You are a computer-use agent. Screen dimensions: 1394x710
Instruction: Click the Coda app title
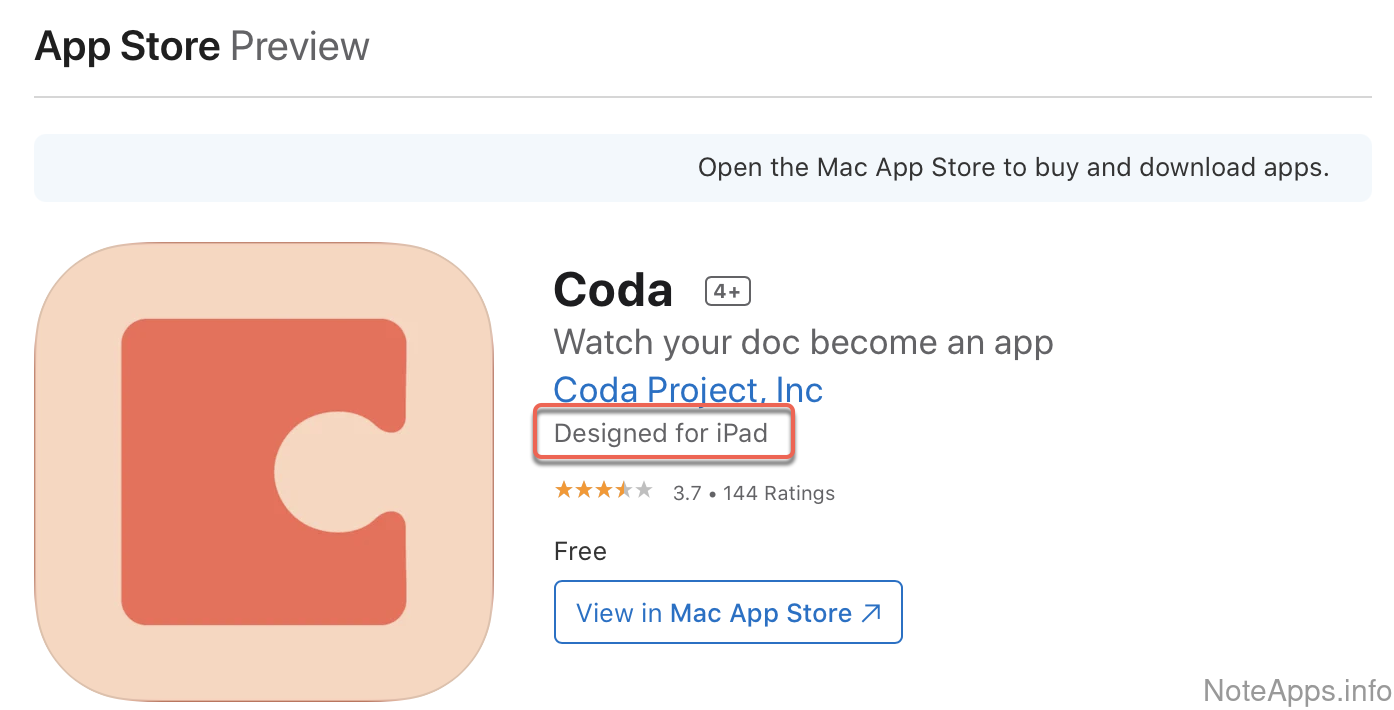[x=613, y=290]
